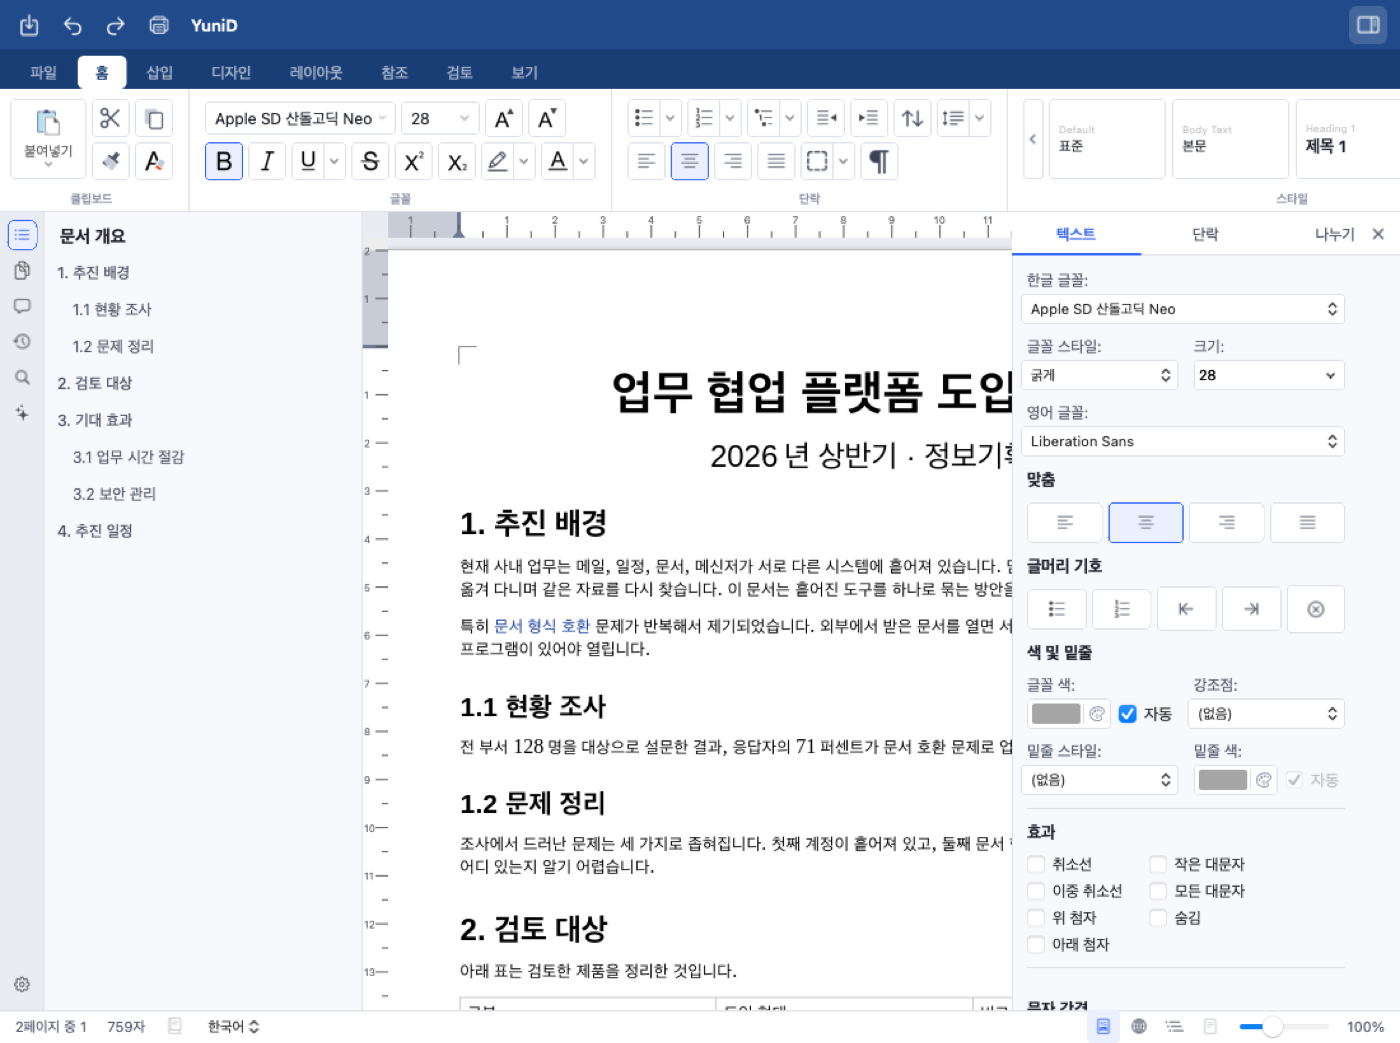Apply italic formatting

tap(267, 161)
